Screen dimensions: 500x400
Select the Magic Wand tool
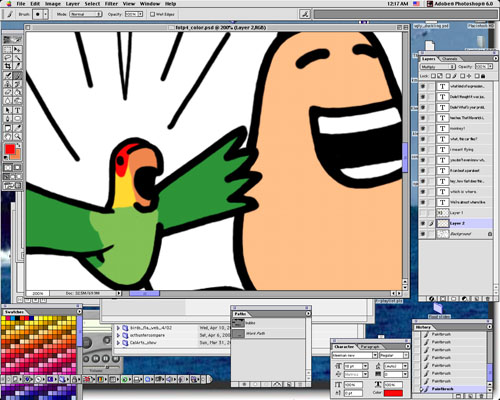coord(17,57)
